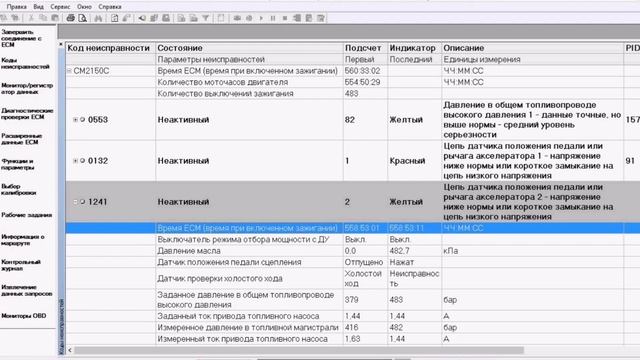The width and height of the screenshot is (640, 360).
Task: Click the Stop toolbar button
Action: [x=285, y=18]
